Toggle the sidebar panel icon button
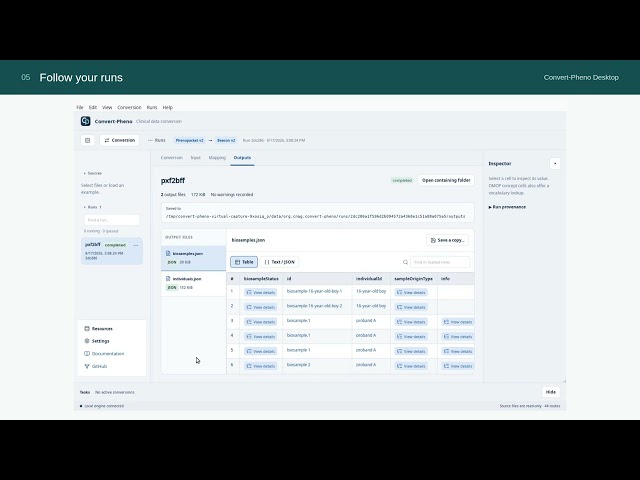Image resolution: width=640 pixels, height=480 pixels. click(x=87, y=140)
